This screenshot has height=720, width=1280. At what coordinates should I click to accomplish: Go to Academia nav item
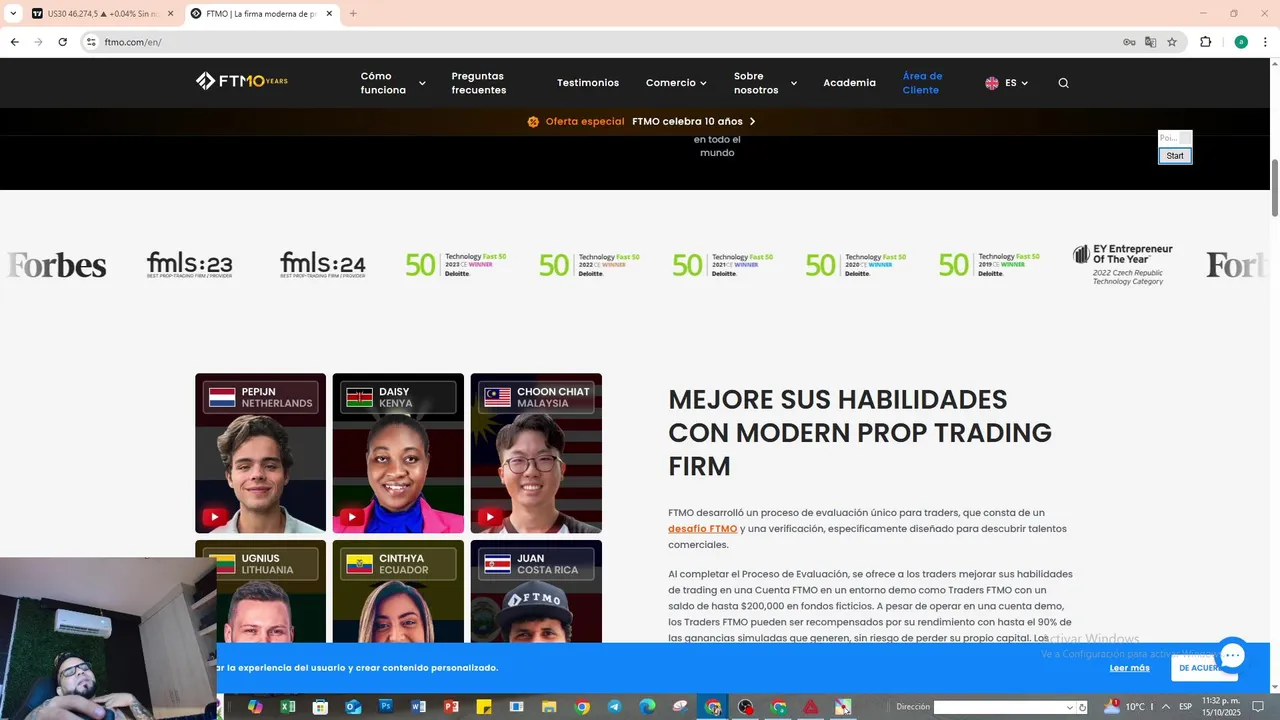coord(849,83)
